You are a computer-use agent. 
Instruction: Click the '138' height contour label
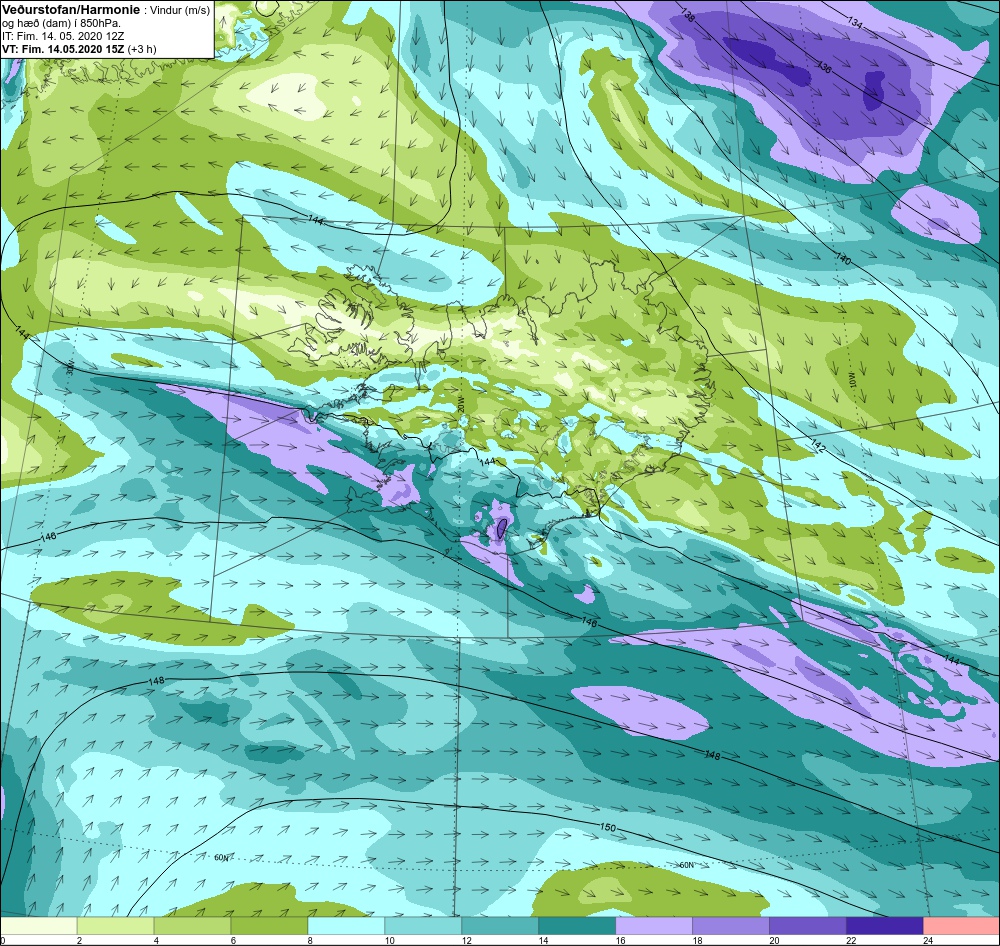click(x=688, y=15)
